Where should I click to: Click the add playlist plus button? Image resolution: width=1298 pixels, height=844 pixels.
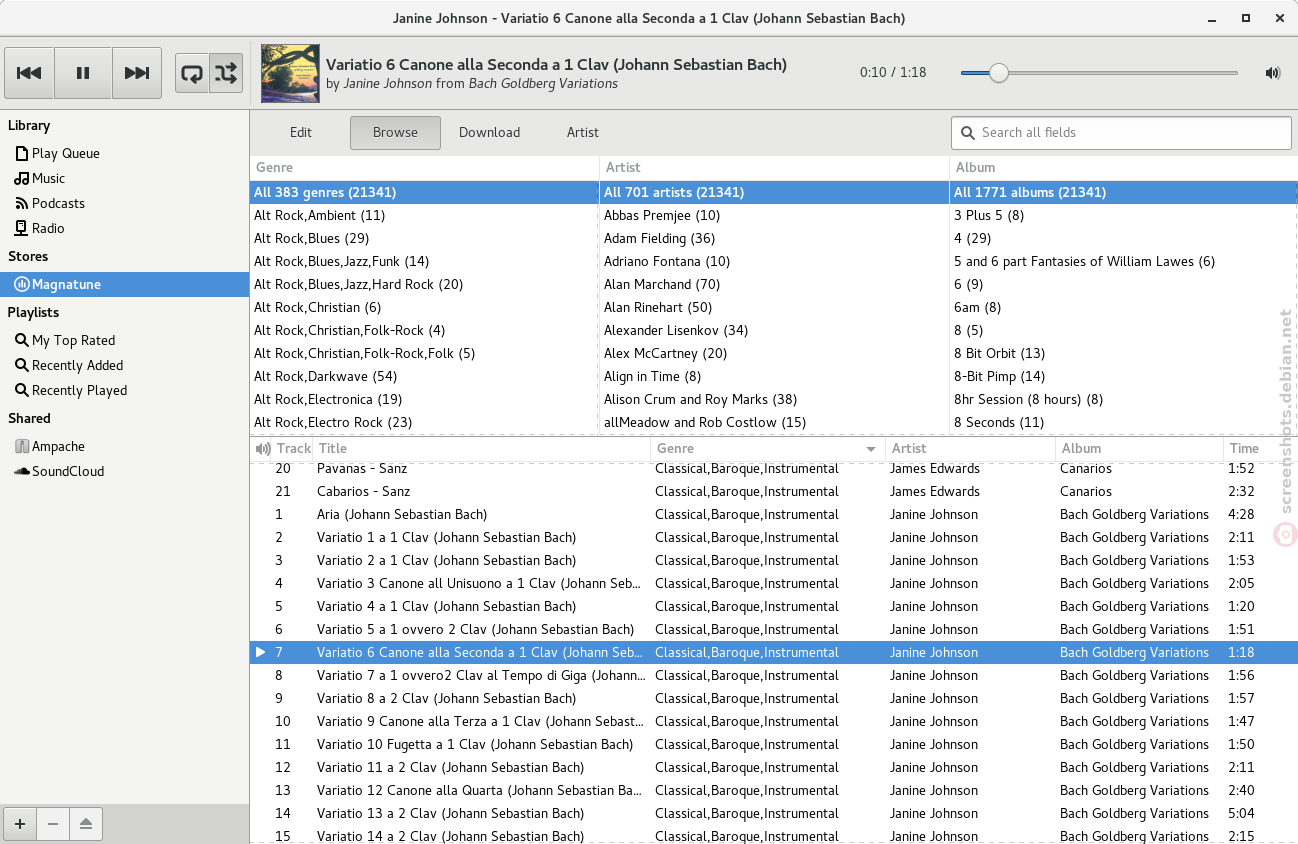tap(20, 824)
